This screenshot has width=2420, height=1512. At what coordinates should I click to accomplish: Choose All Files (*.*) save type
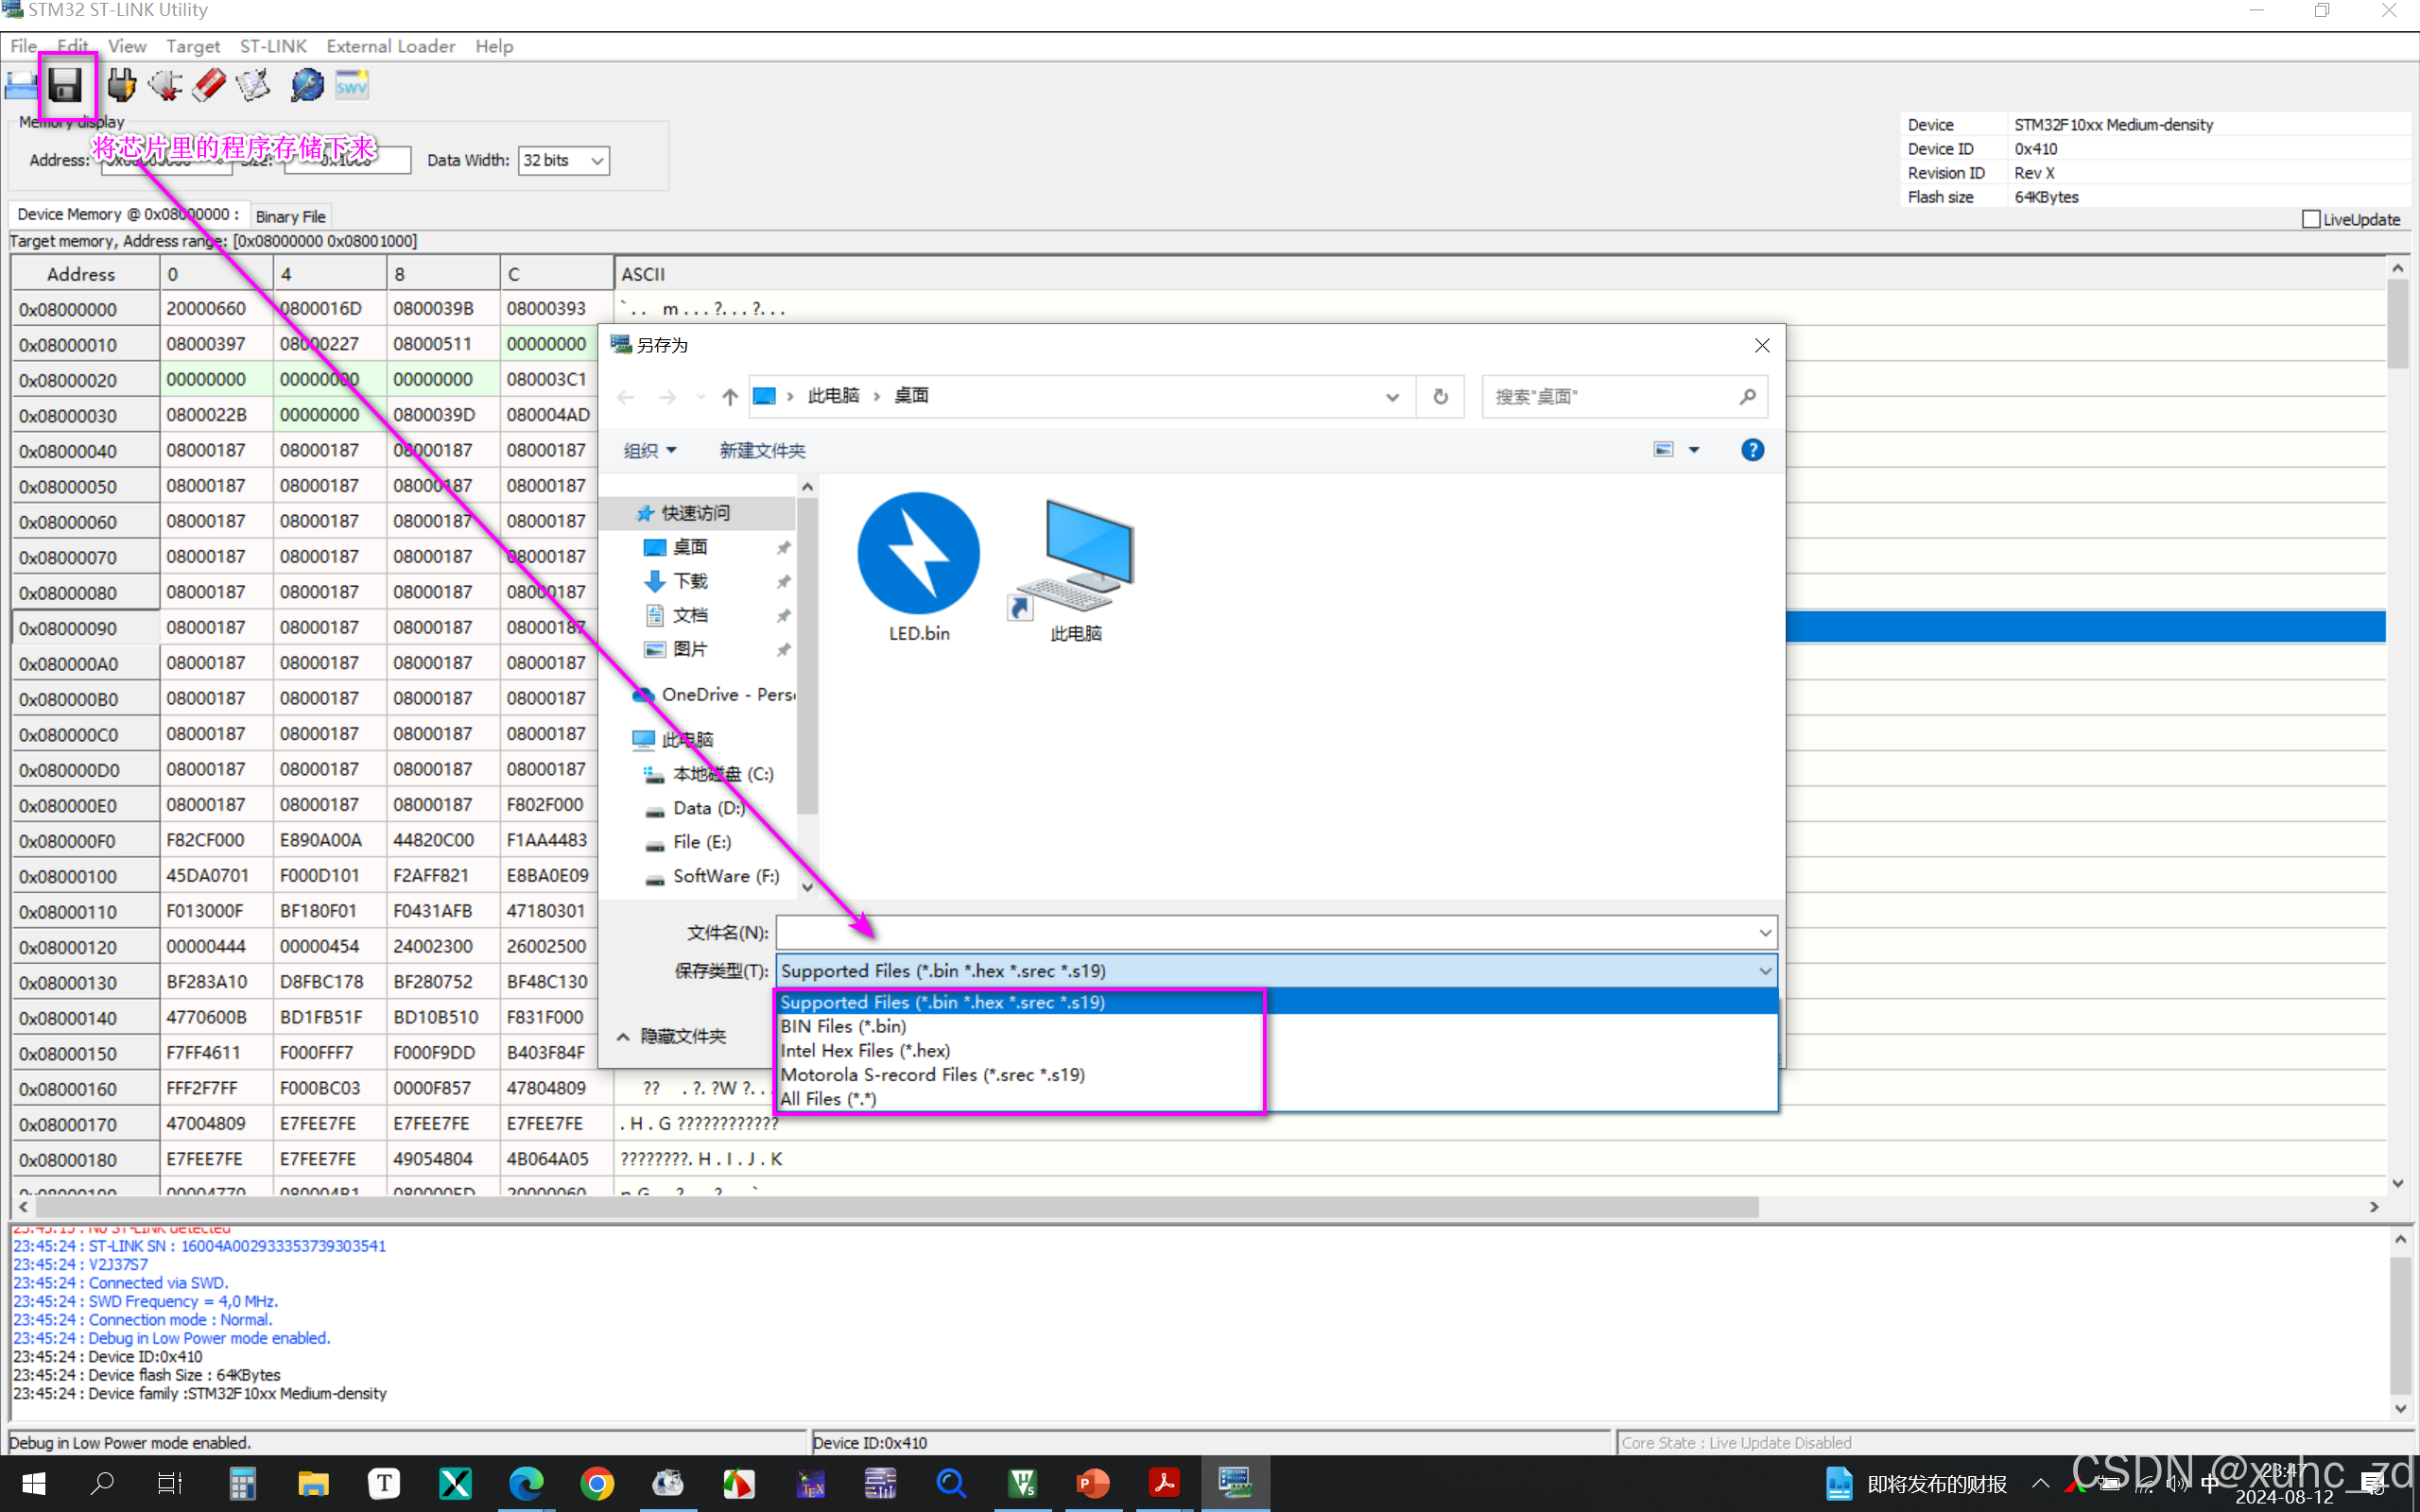pyautogui.click(x=1277, y=1098)
